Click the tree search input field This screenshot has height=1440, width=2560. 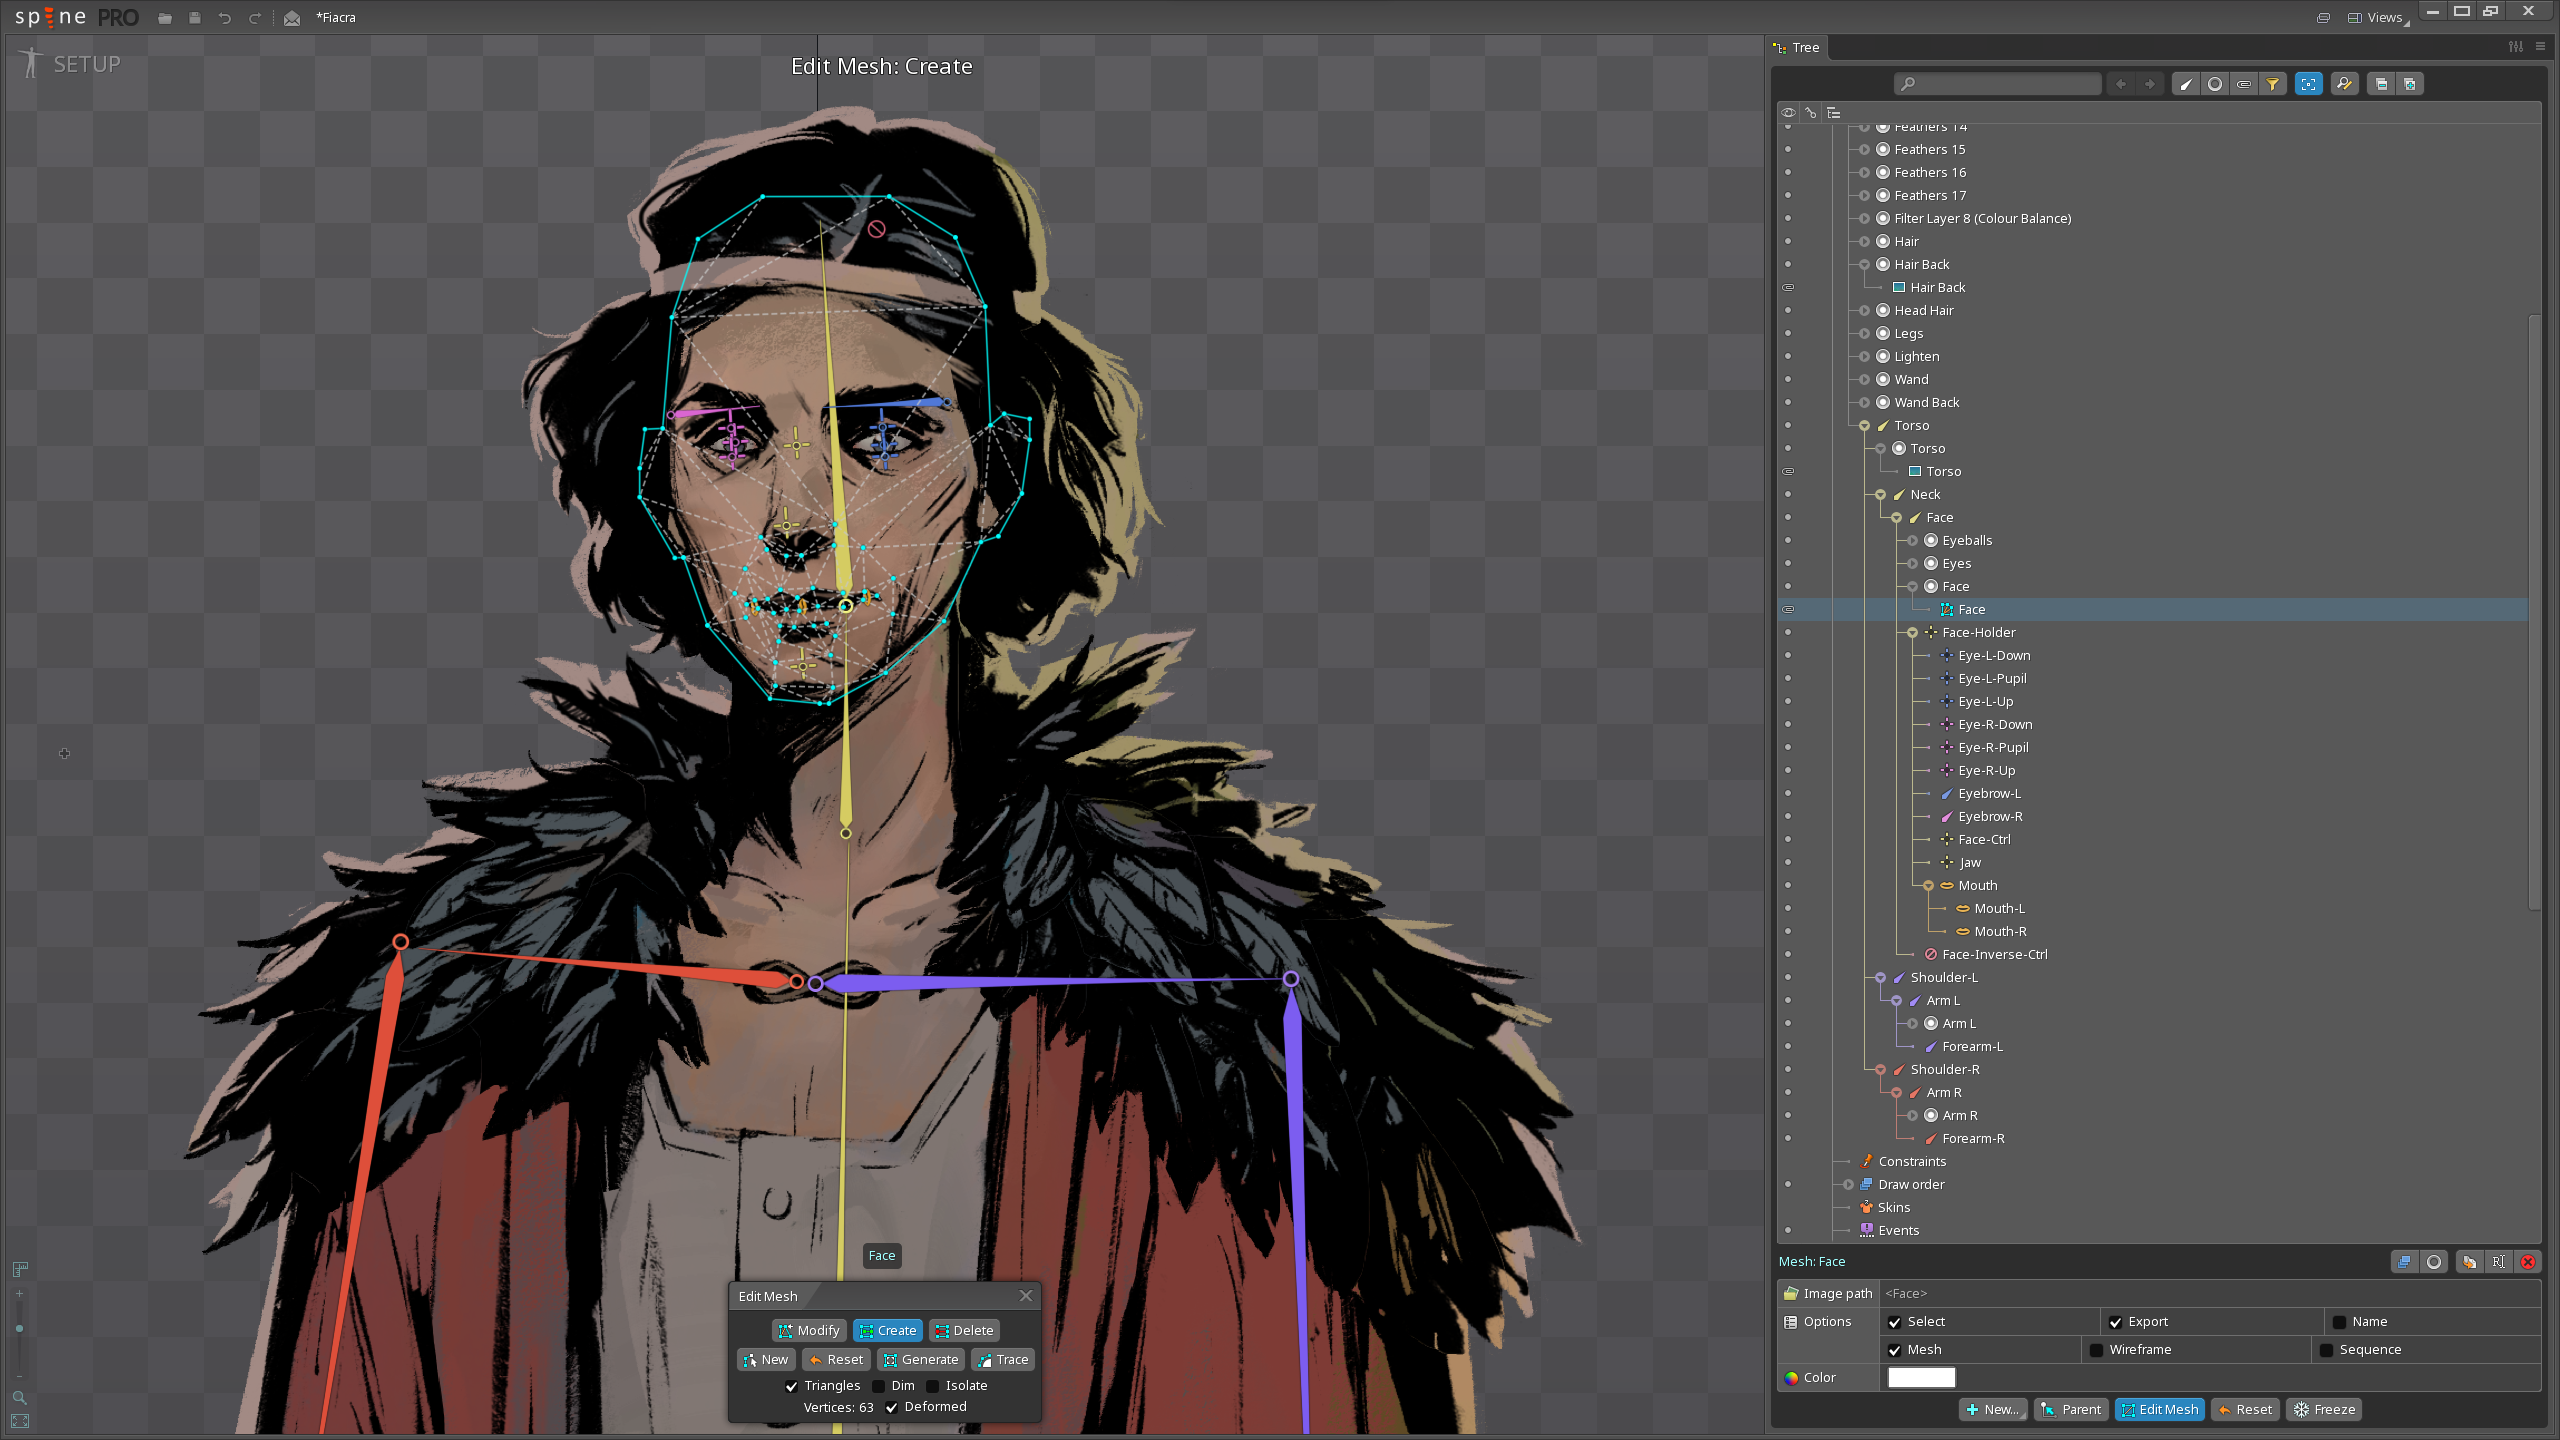[x=1998, y=84]
